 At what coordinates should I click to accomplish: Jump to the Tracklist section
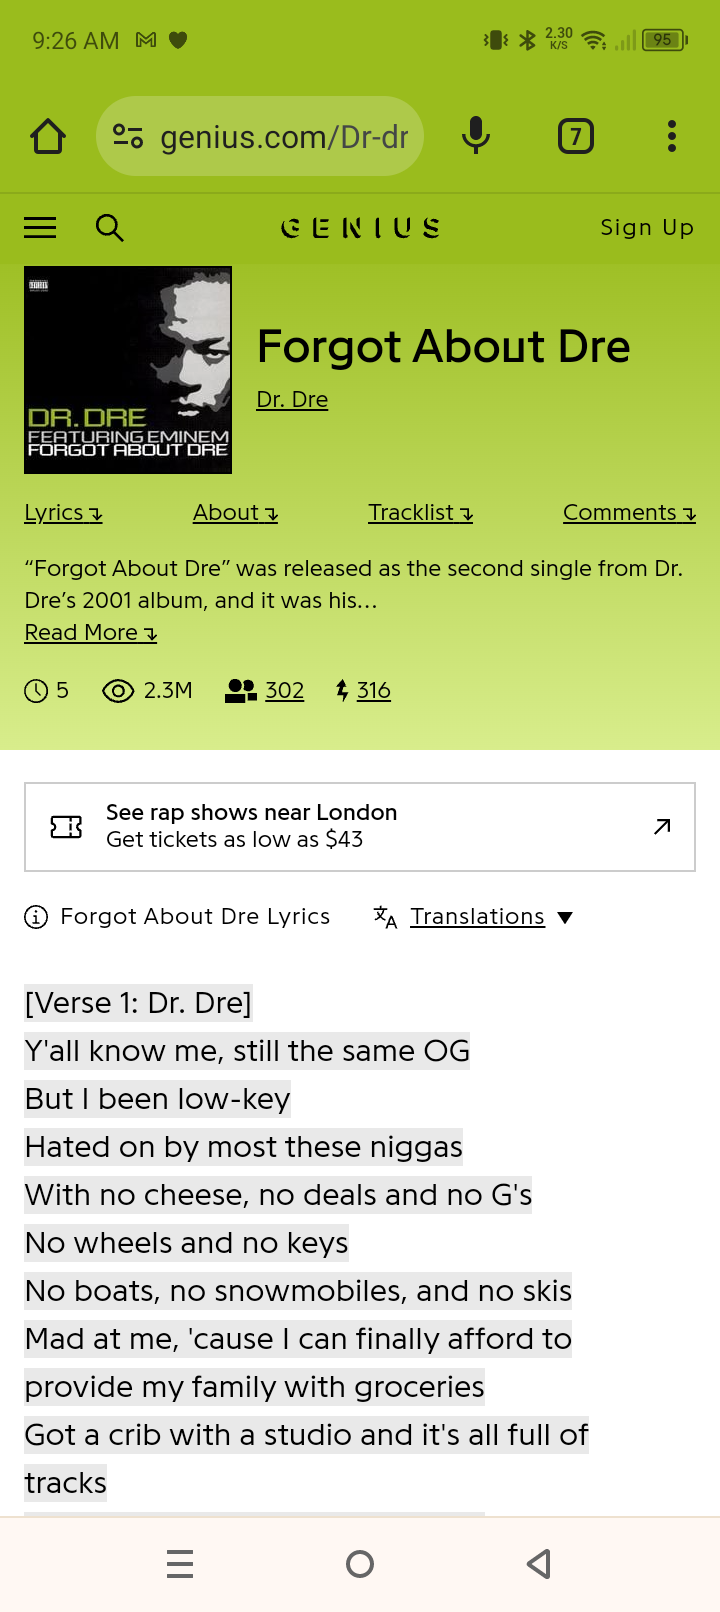[x=420, y=513]
